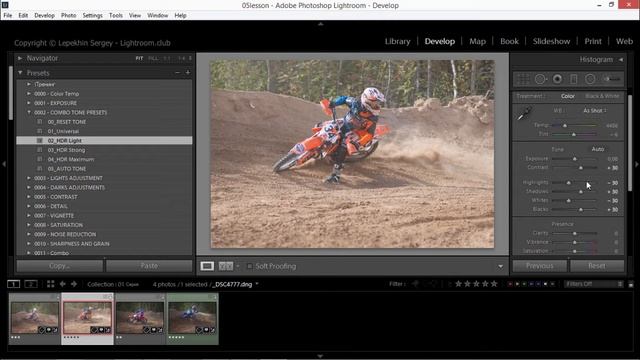Select the green-labeled fourth filmstrip thumbnail

click(192, 319)
